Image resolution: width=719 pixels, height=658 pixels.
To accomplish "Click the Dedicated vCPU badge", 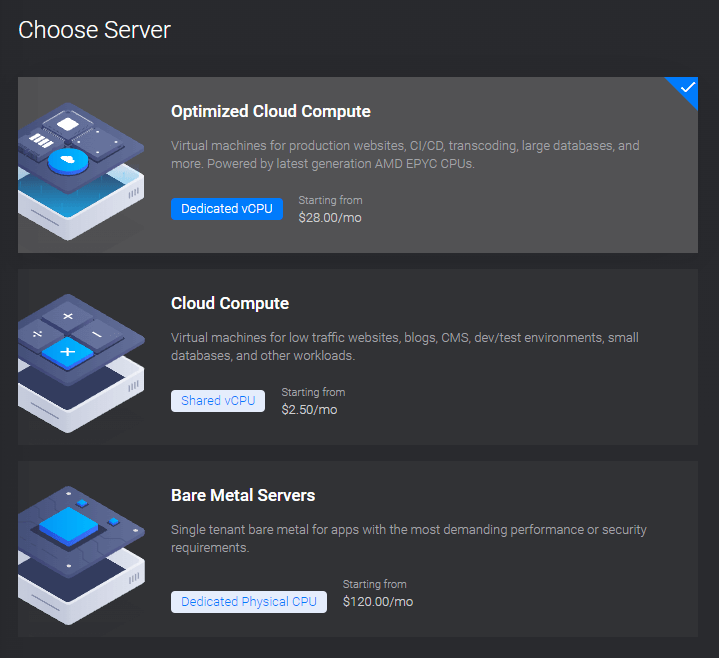I will [x=227, y=209].
